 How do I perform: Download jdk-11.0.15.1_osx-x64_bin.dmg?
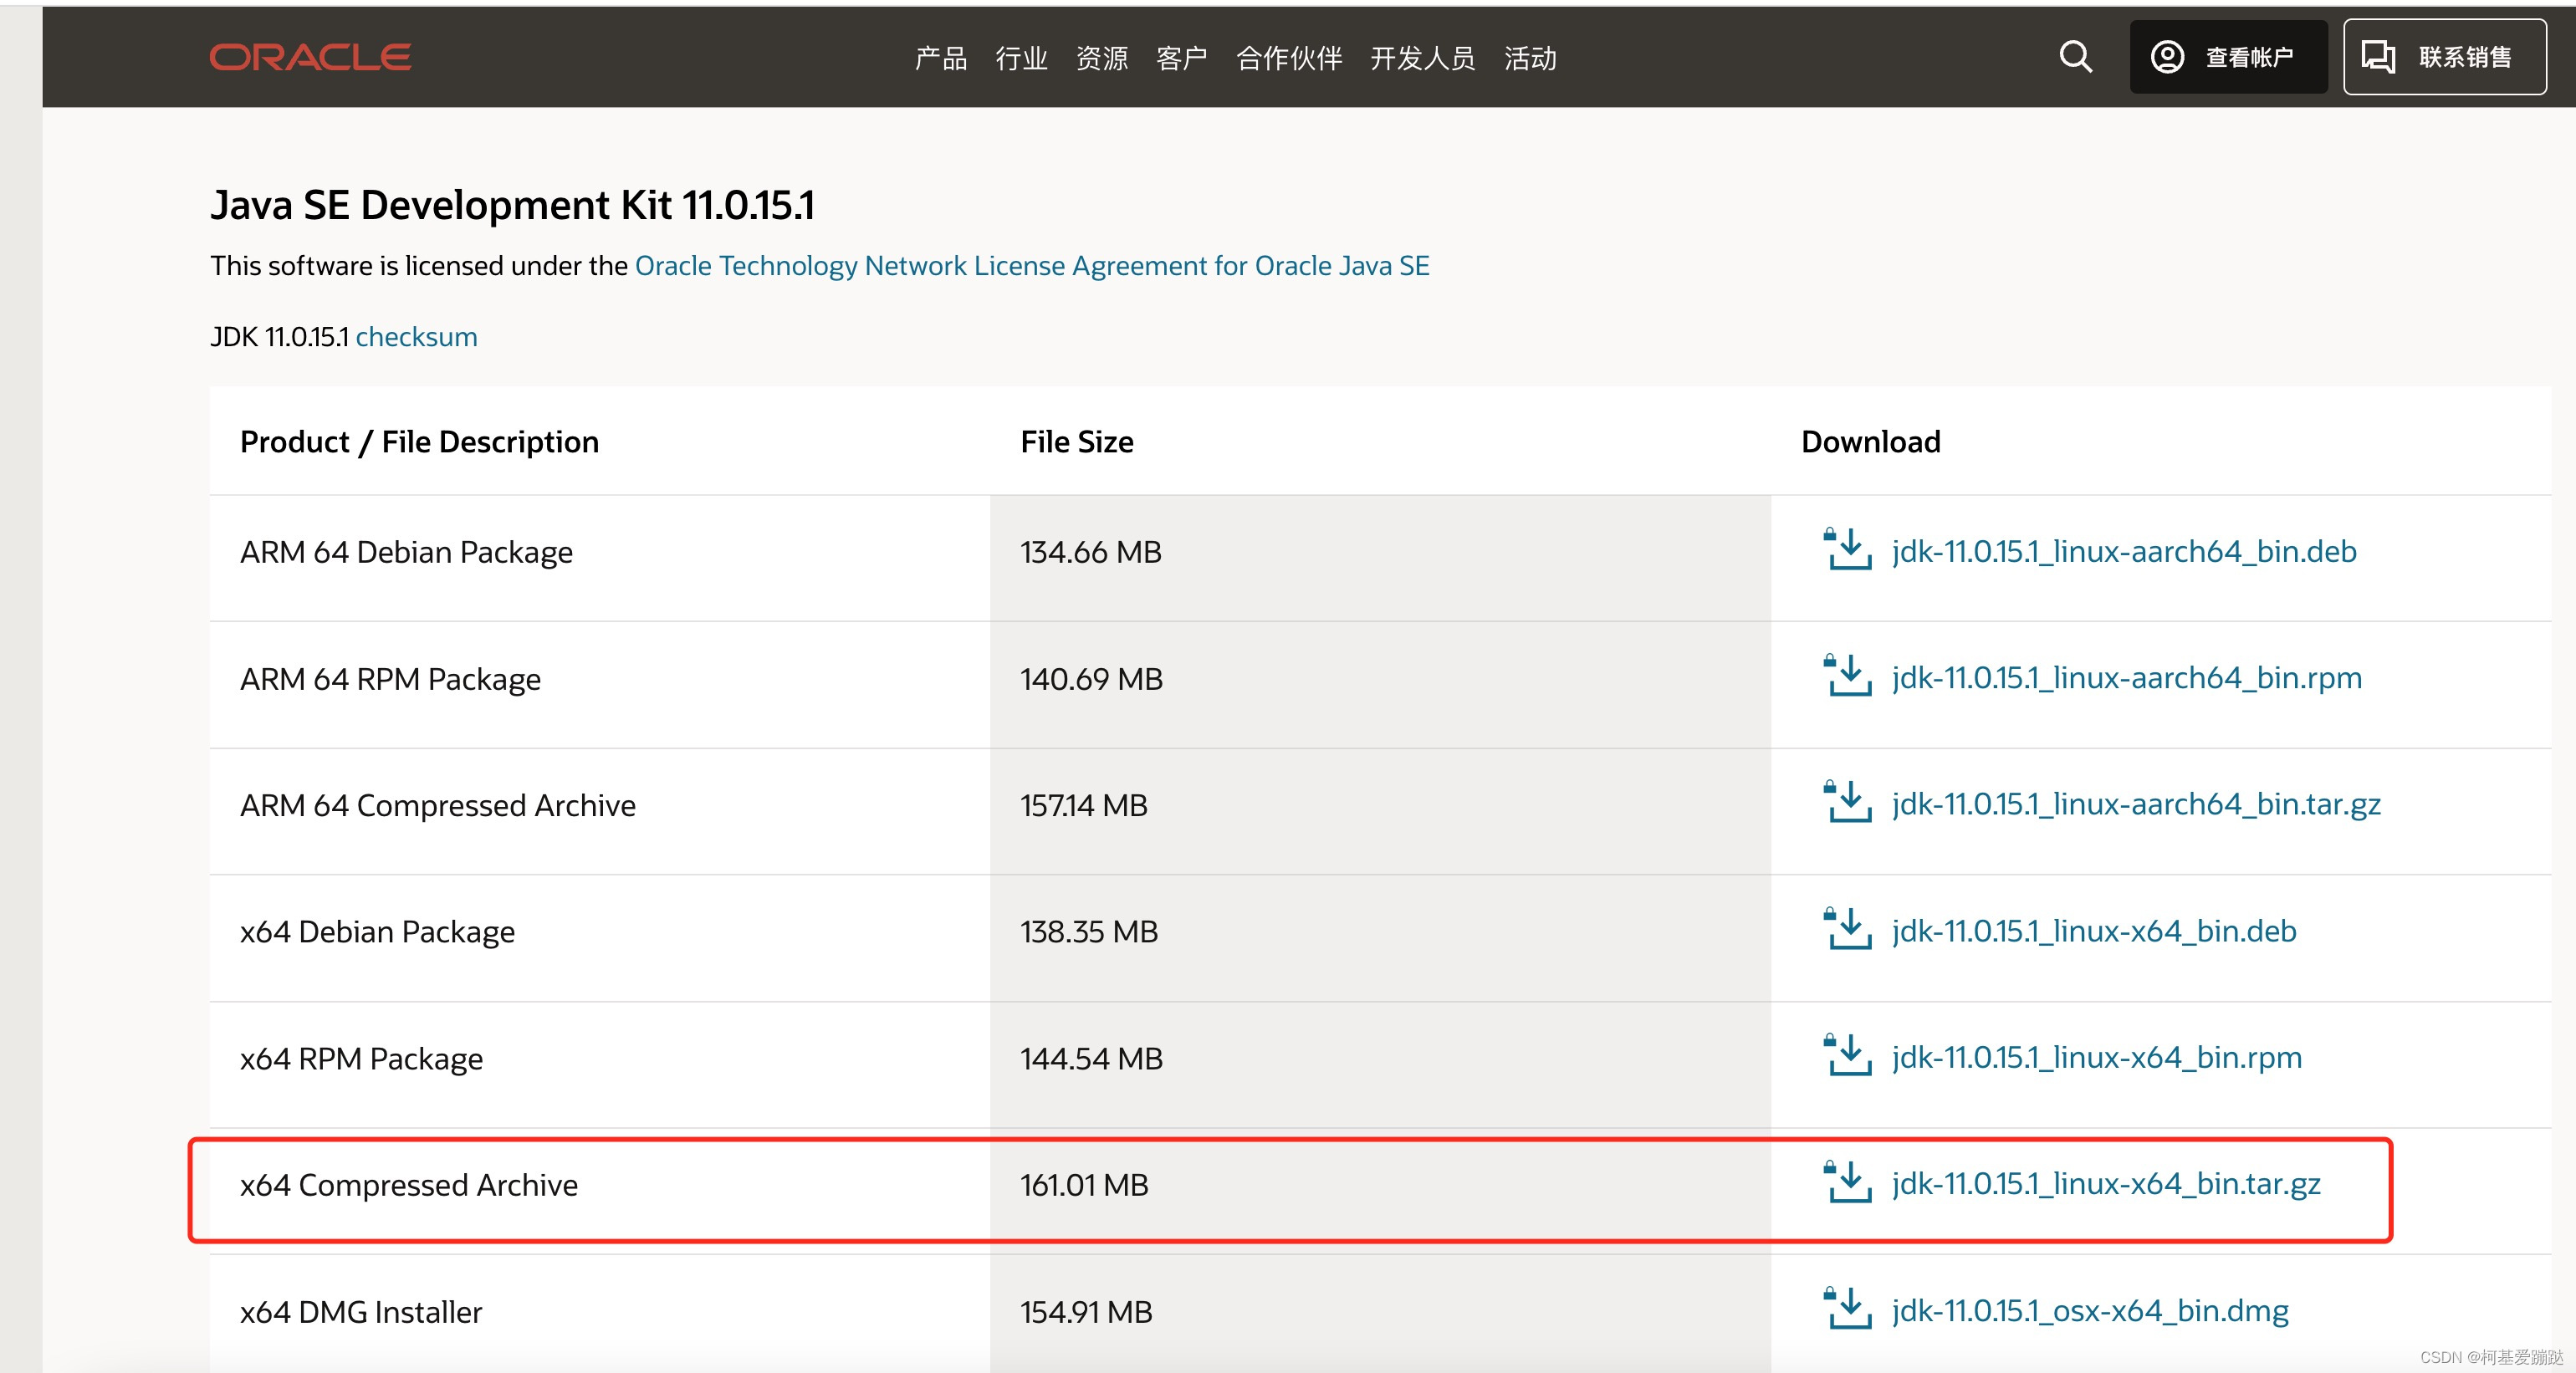(x=2090, y=1310)
